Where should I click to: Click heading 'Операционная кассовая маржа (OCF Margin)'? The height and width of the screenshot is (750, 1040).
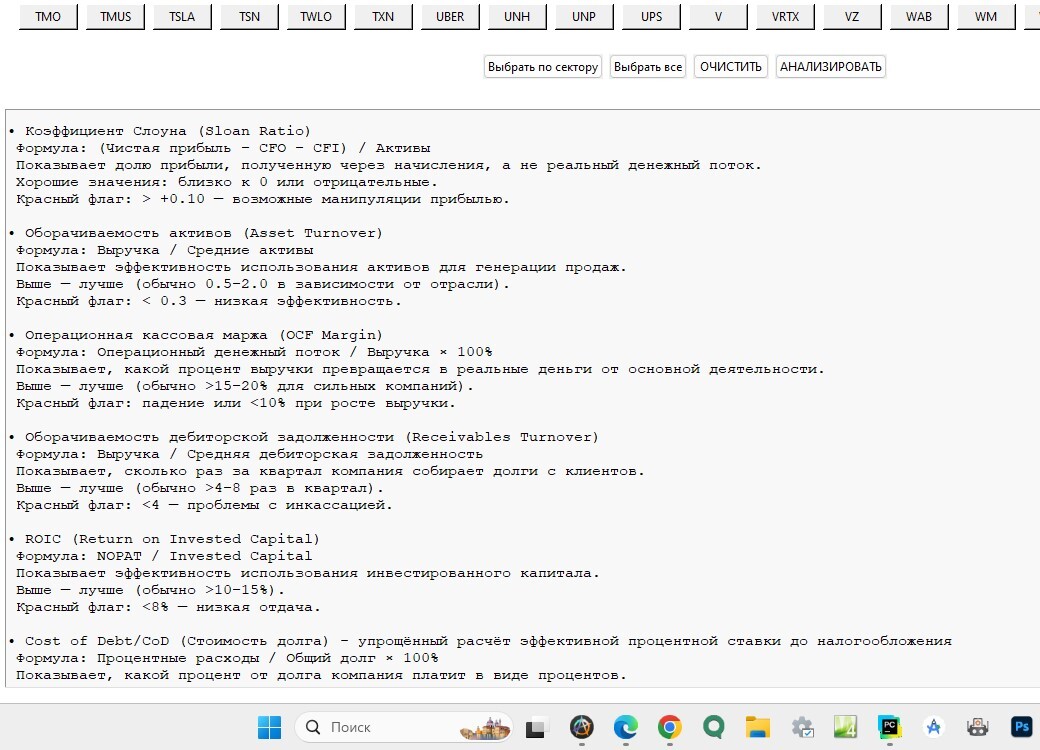[x=204, y=336]
